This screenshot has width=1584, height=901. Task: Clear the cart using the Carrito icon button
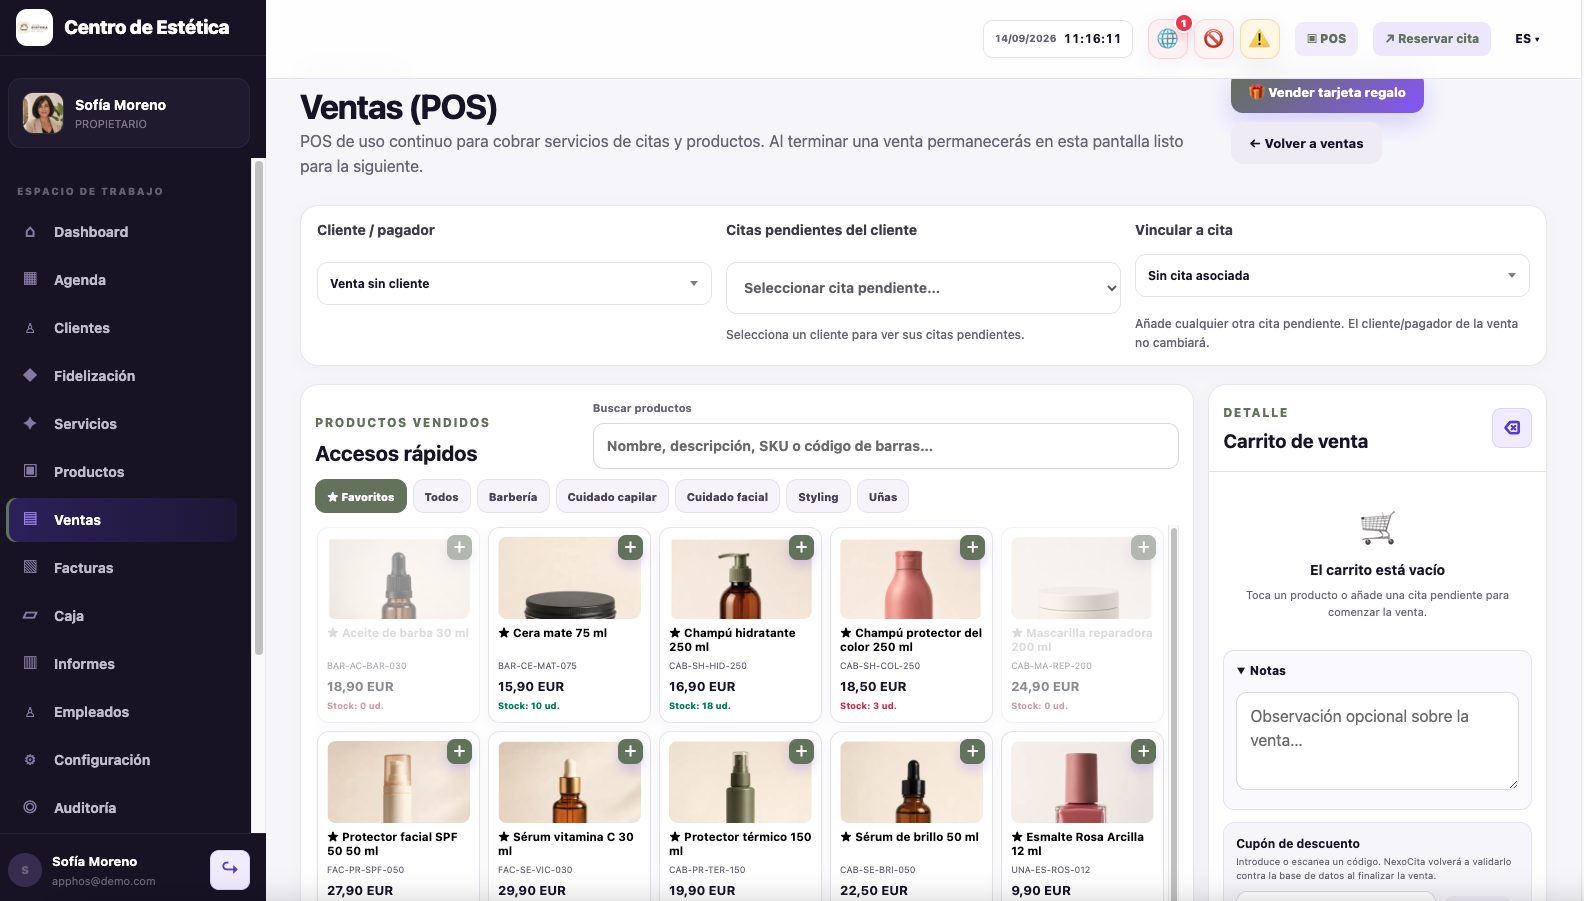point(1511,428)
